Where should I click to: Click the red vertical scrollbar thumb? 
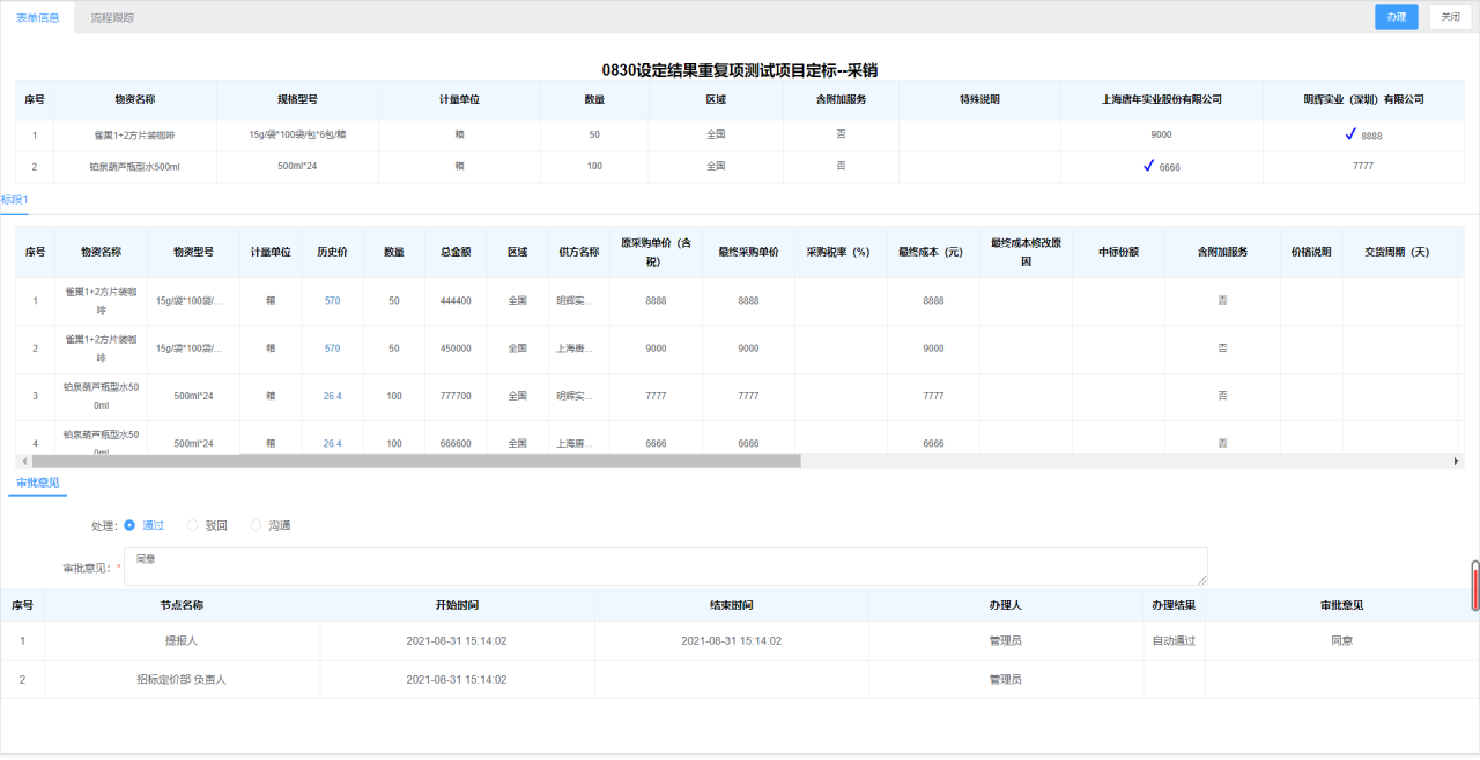(x=1475, y=585)
